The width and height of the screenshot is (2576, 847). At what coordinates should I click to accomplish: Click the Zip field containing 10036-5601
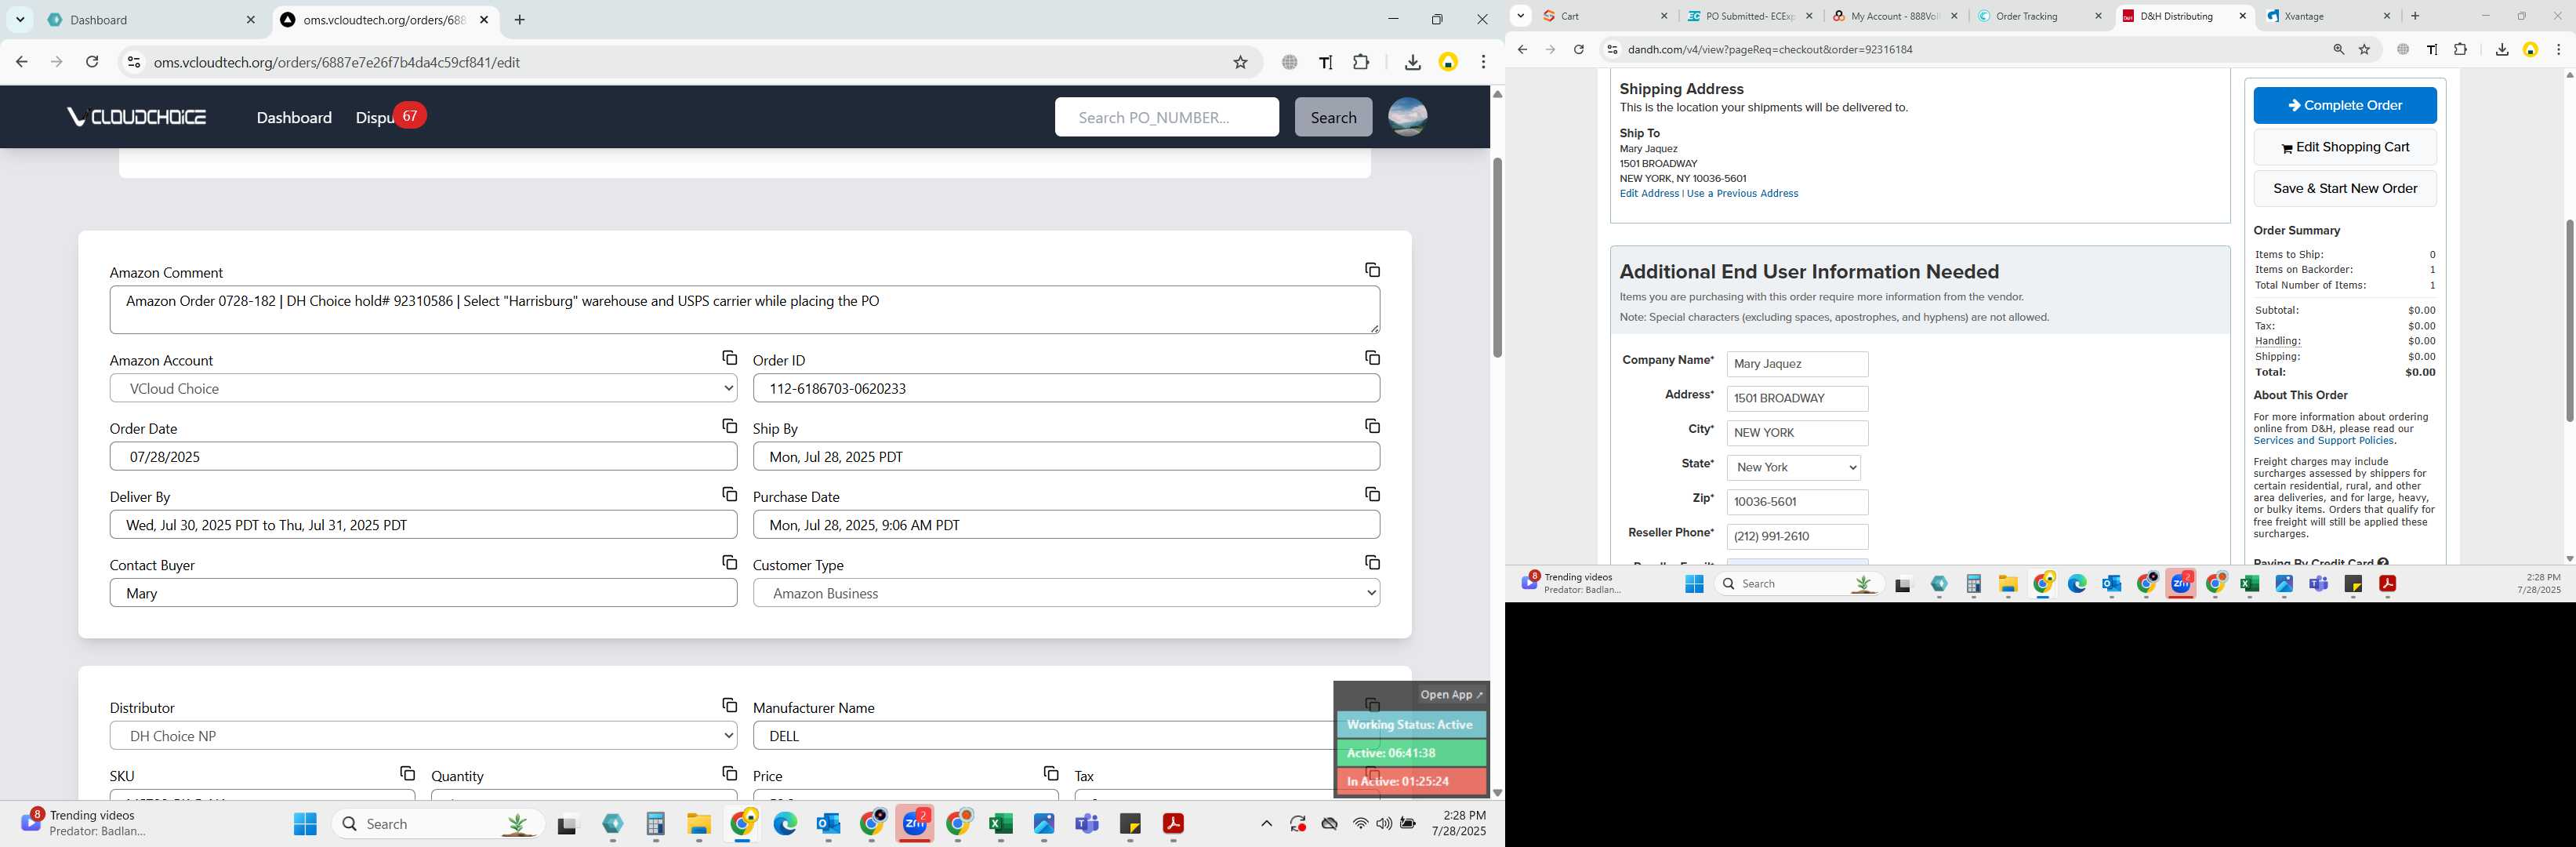[1797, 502]
